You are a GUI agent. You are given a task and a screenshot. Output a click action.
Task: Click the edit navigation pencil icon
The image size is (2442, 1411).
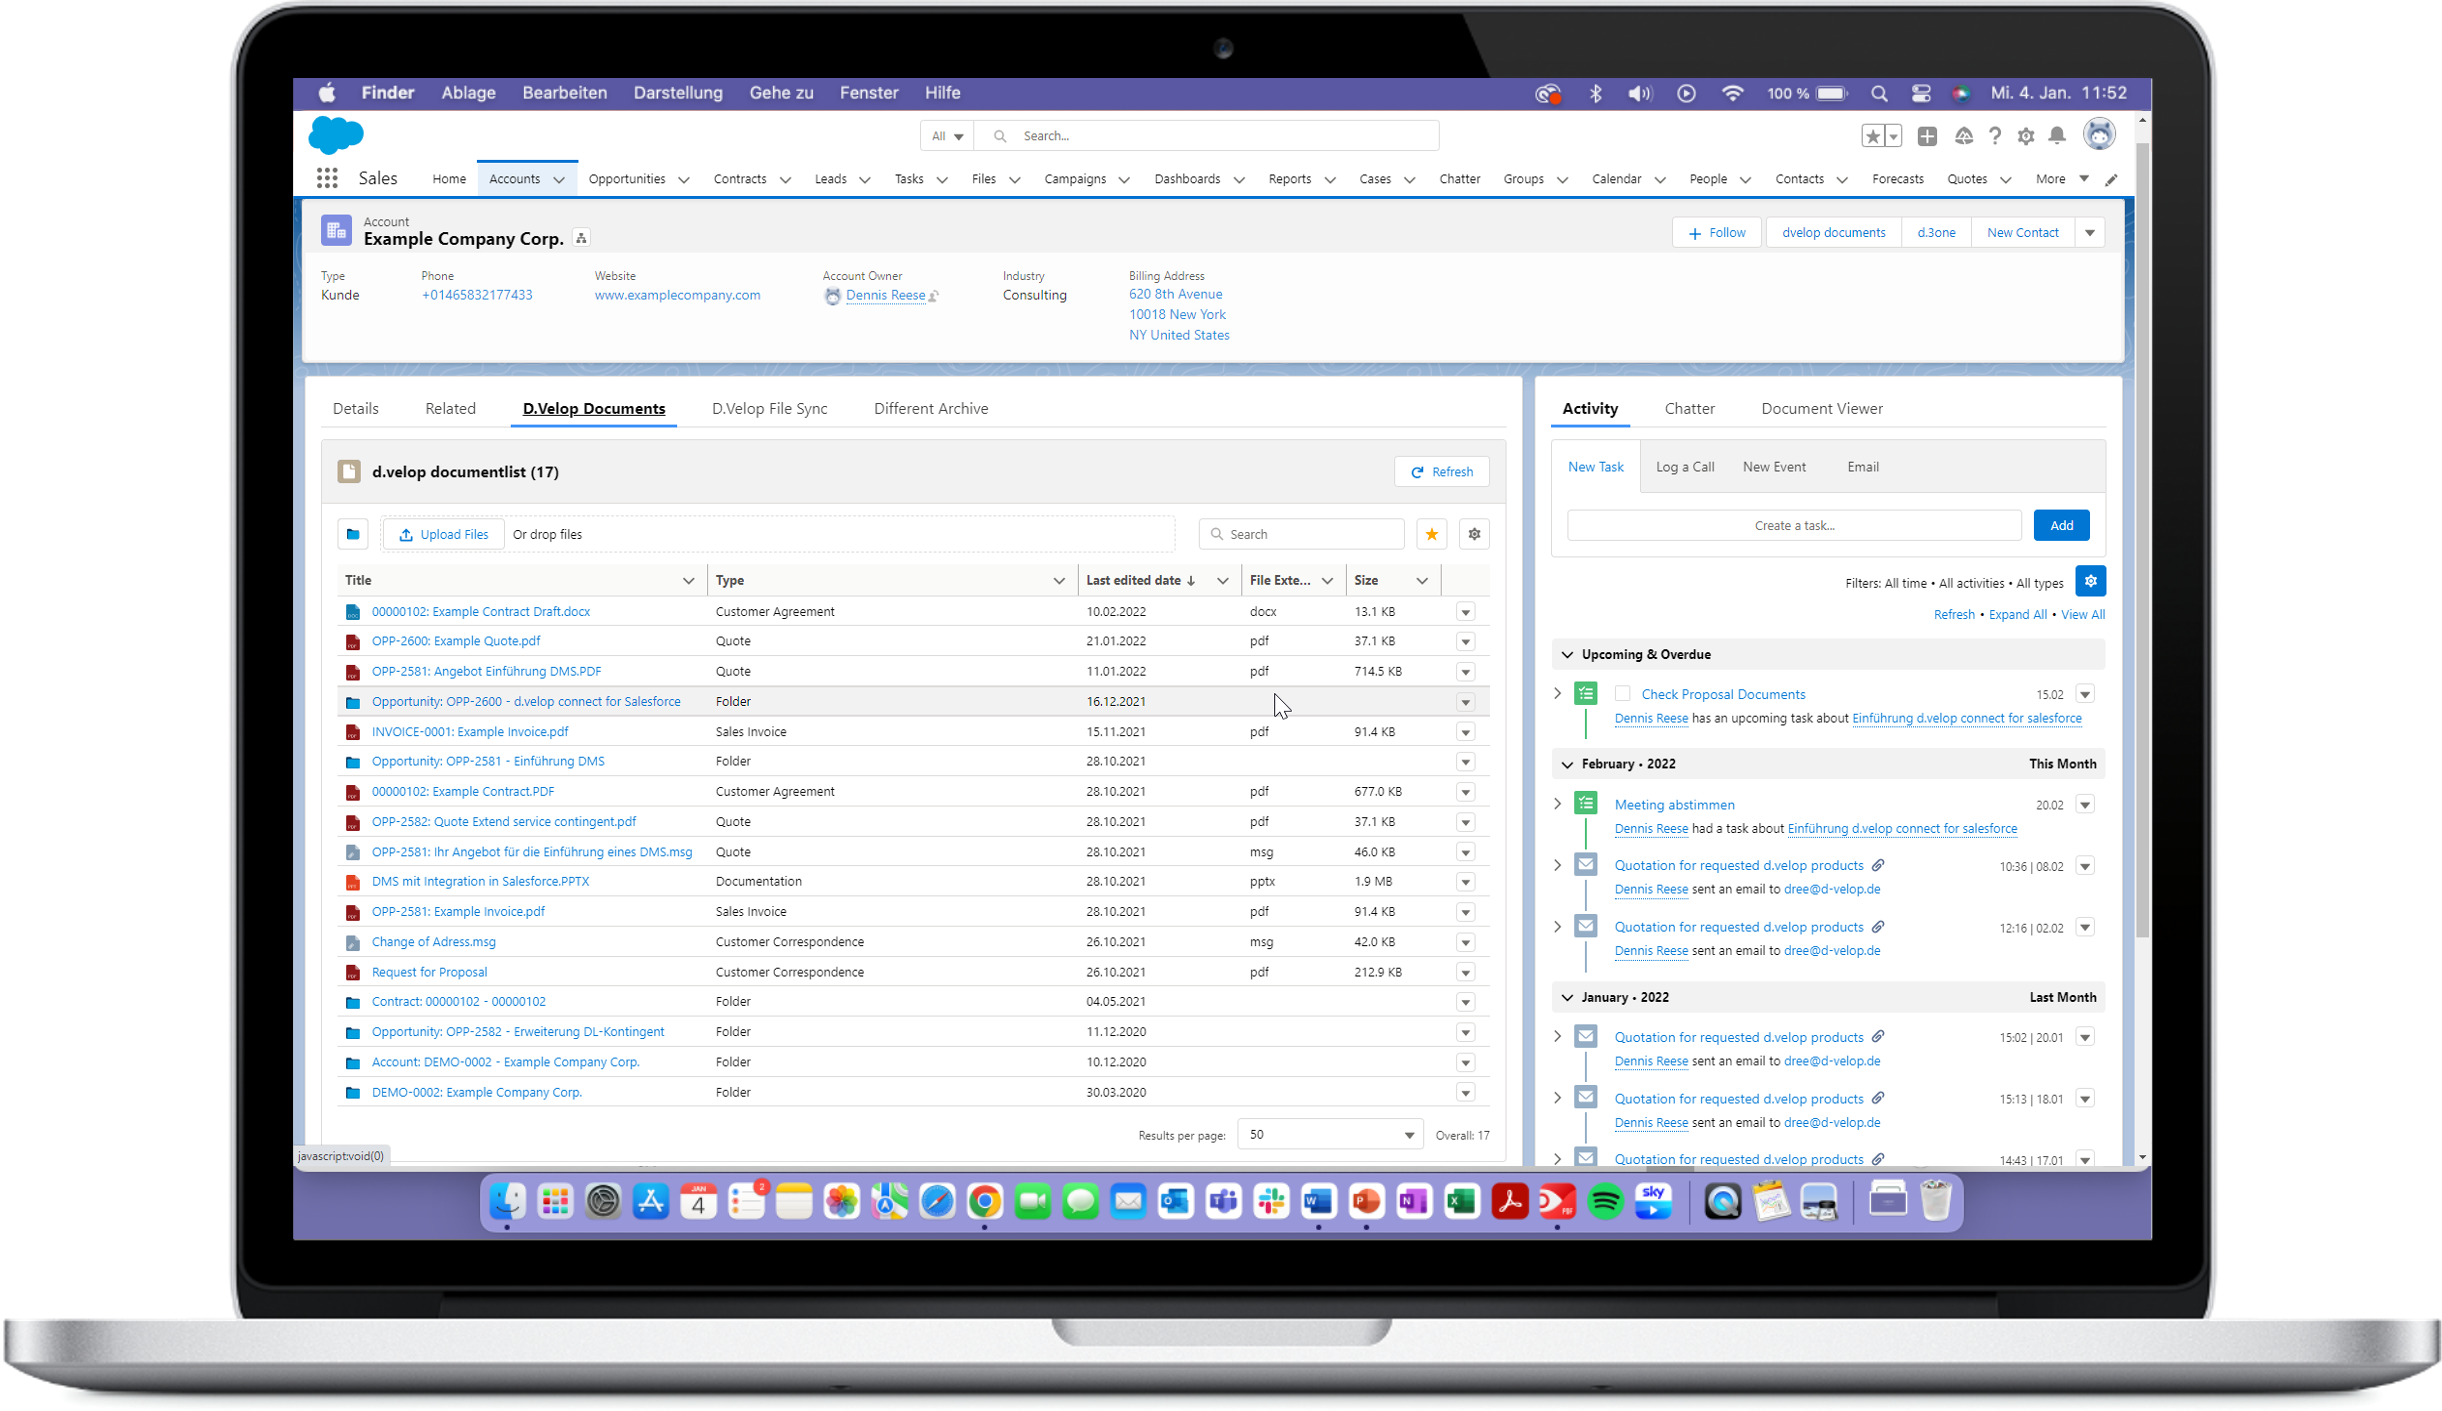click(2112, 179)
